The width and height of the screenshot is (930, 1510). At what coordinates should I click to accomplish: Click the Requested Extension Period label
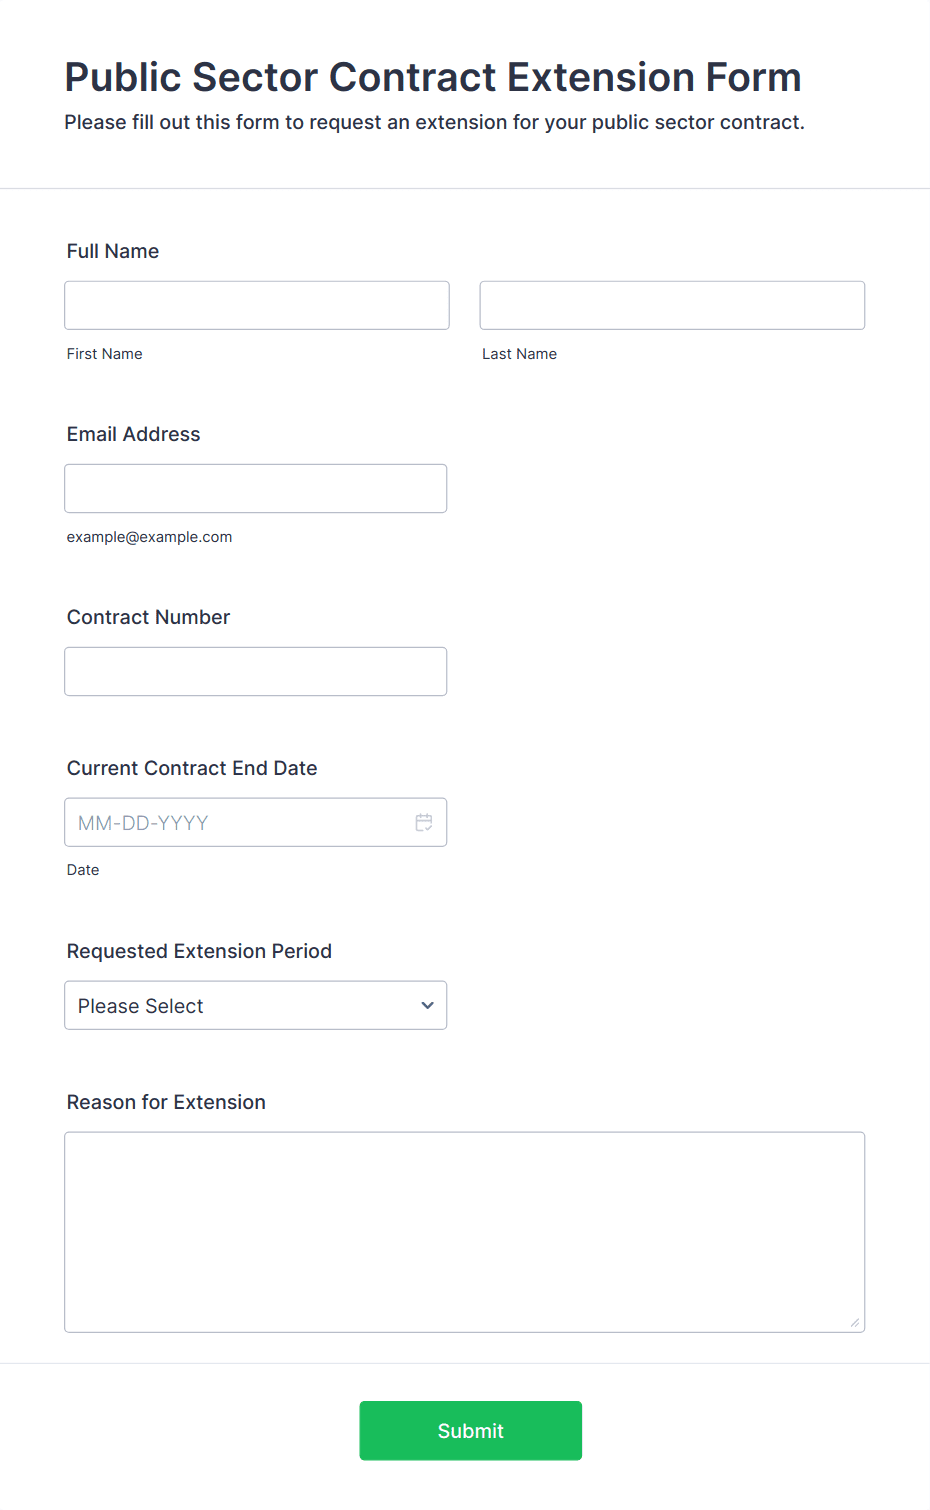coord(200,951)
